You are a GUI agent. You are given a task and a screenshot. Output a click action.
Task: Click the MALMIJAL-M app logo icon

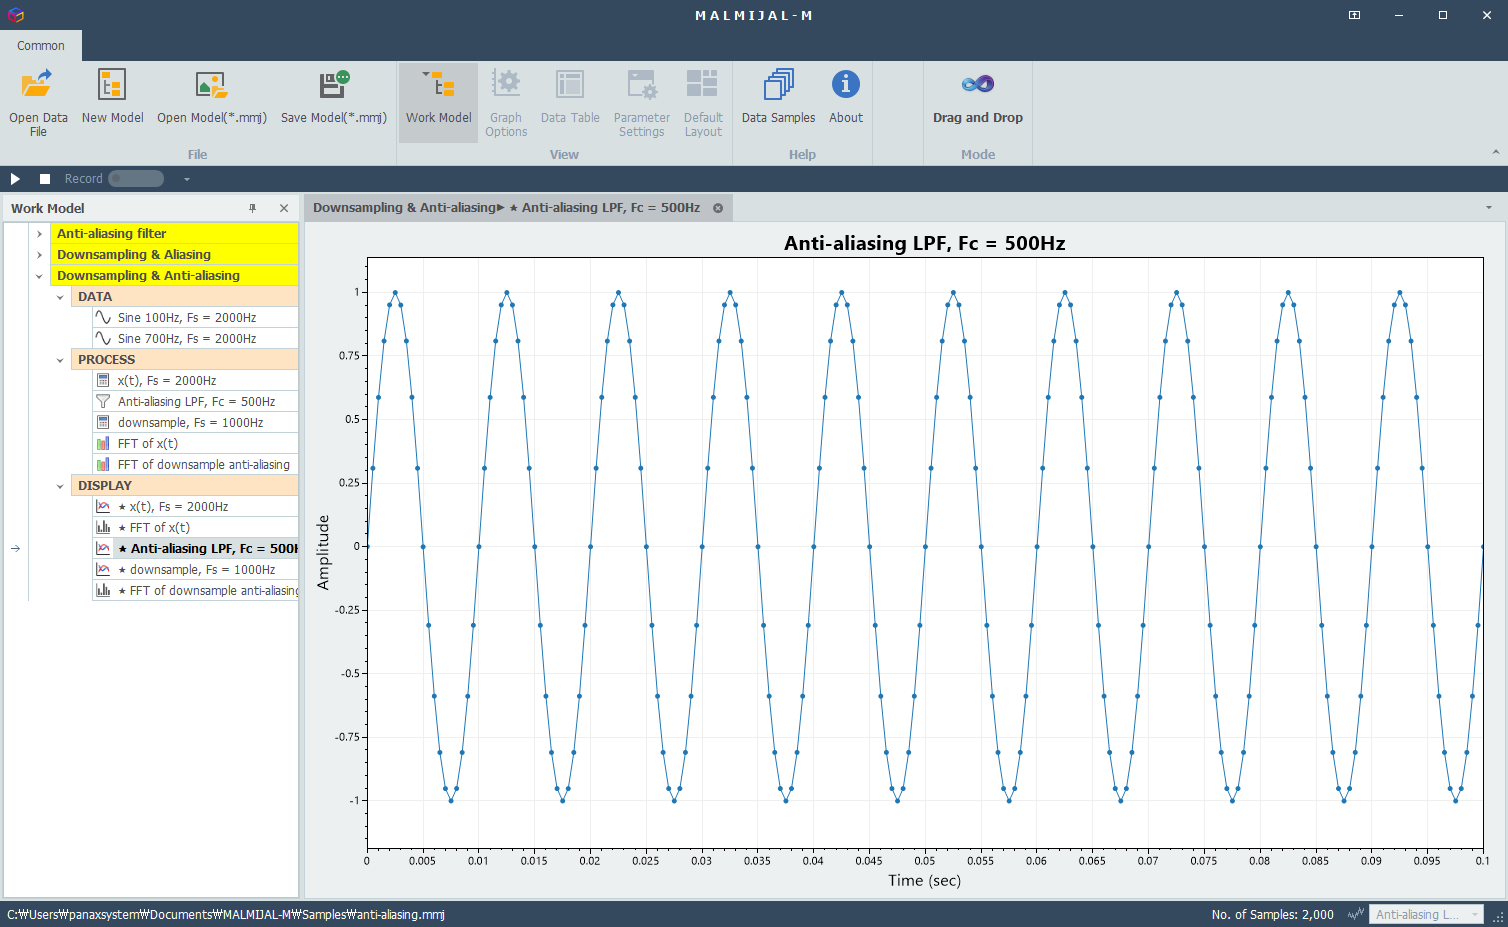pos(15,15)
